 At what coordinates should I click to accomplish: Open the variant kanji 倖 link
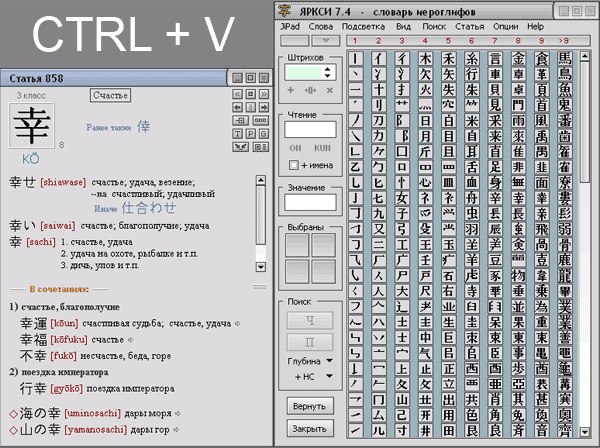pyautogui.click(x=143, y=126)
